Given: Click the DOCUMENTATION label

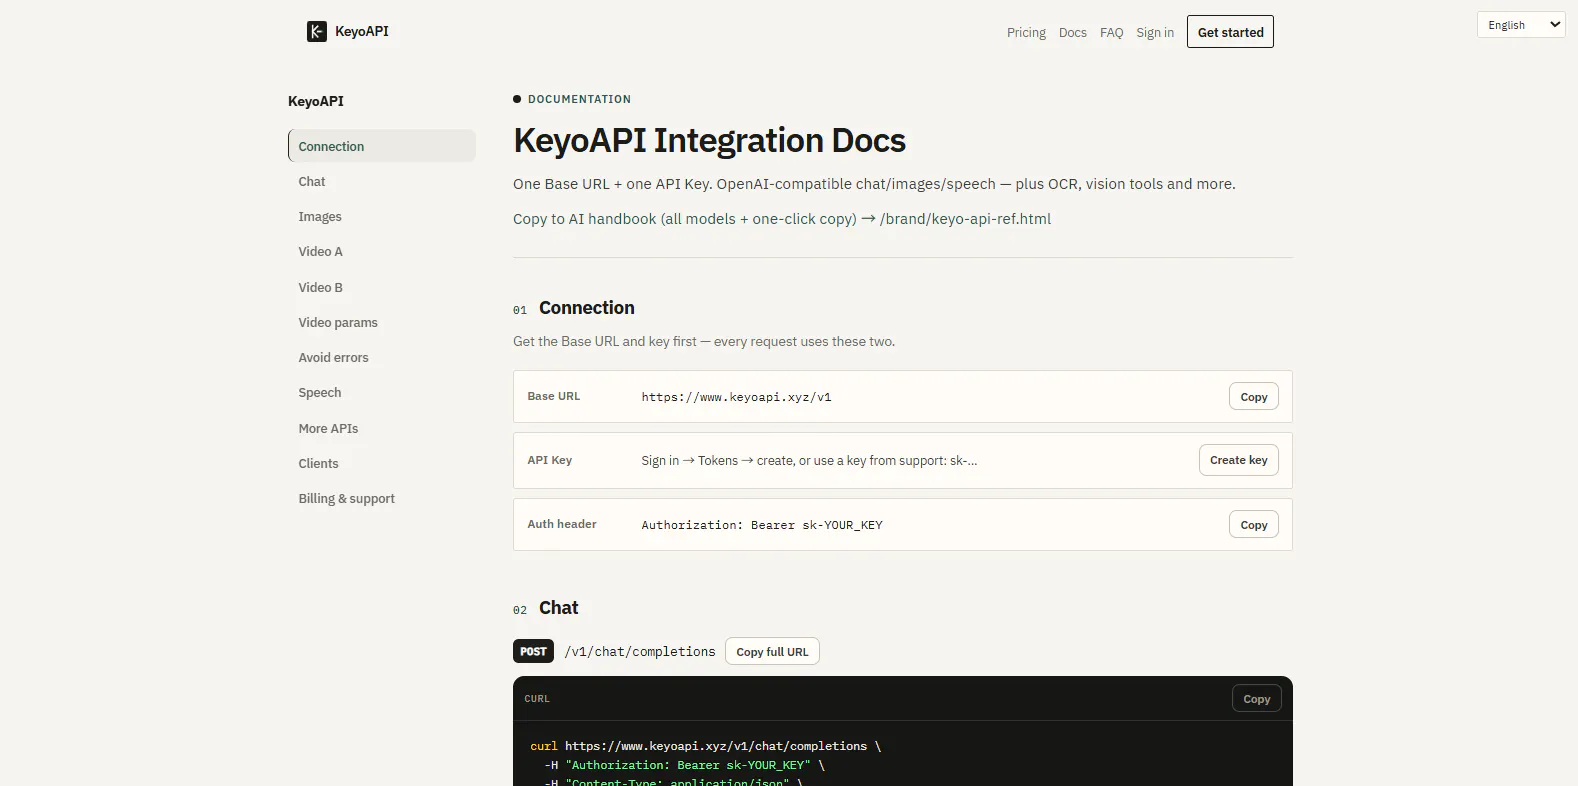Looking at the screenshot, I should [579, 99].
